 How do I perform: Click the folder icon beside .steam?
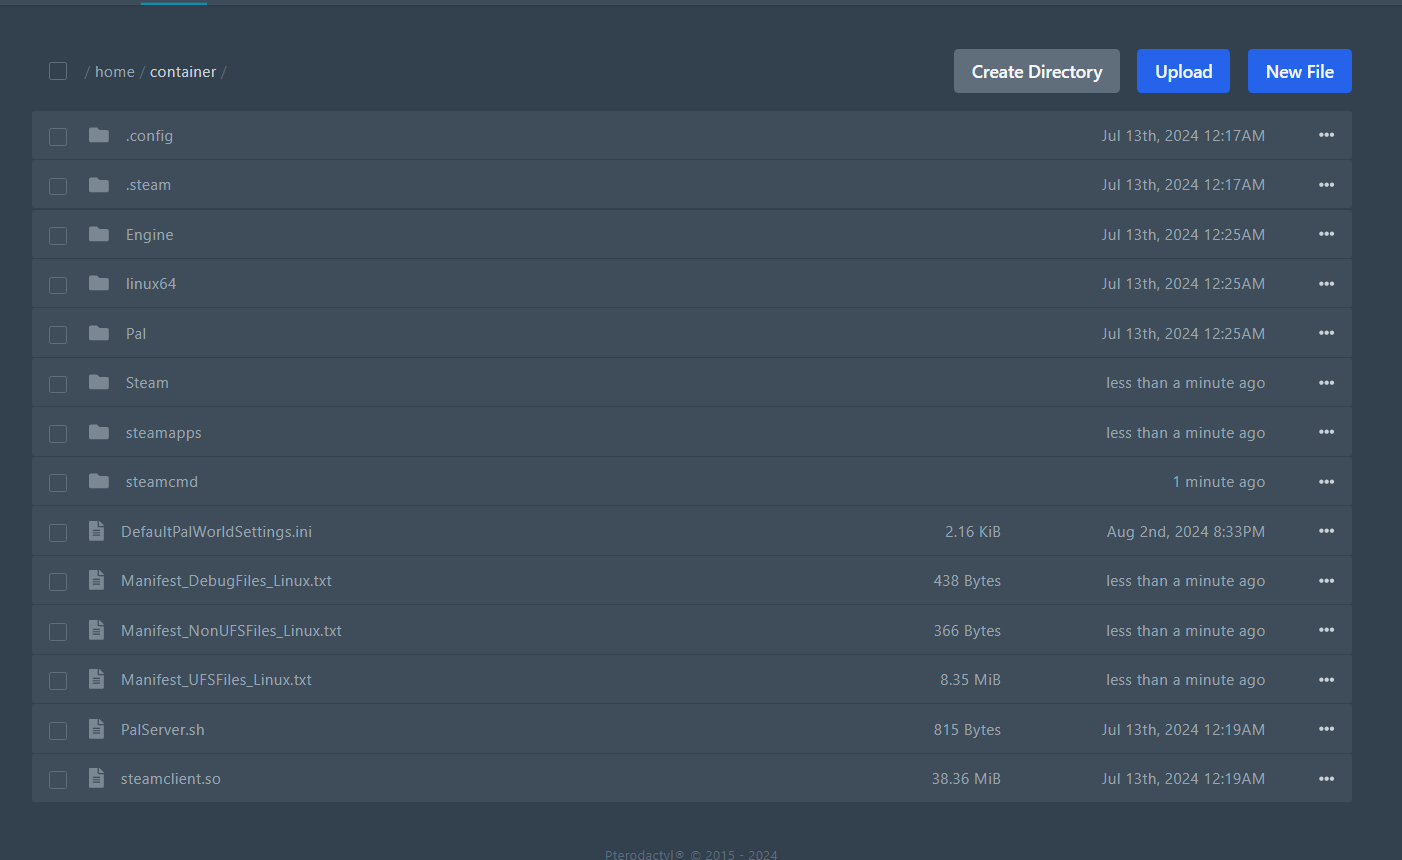[98, 185]
